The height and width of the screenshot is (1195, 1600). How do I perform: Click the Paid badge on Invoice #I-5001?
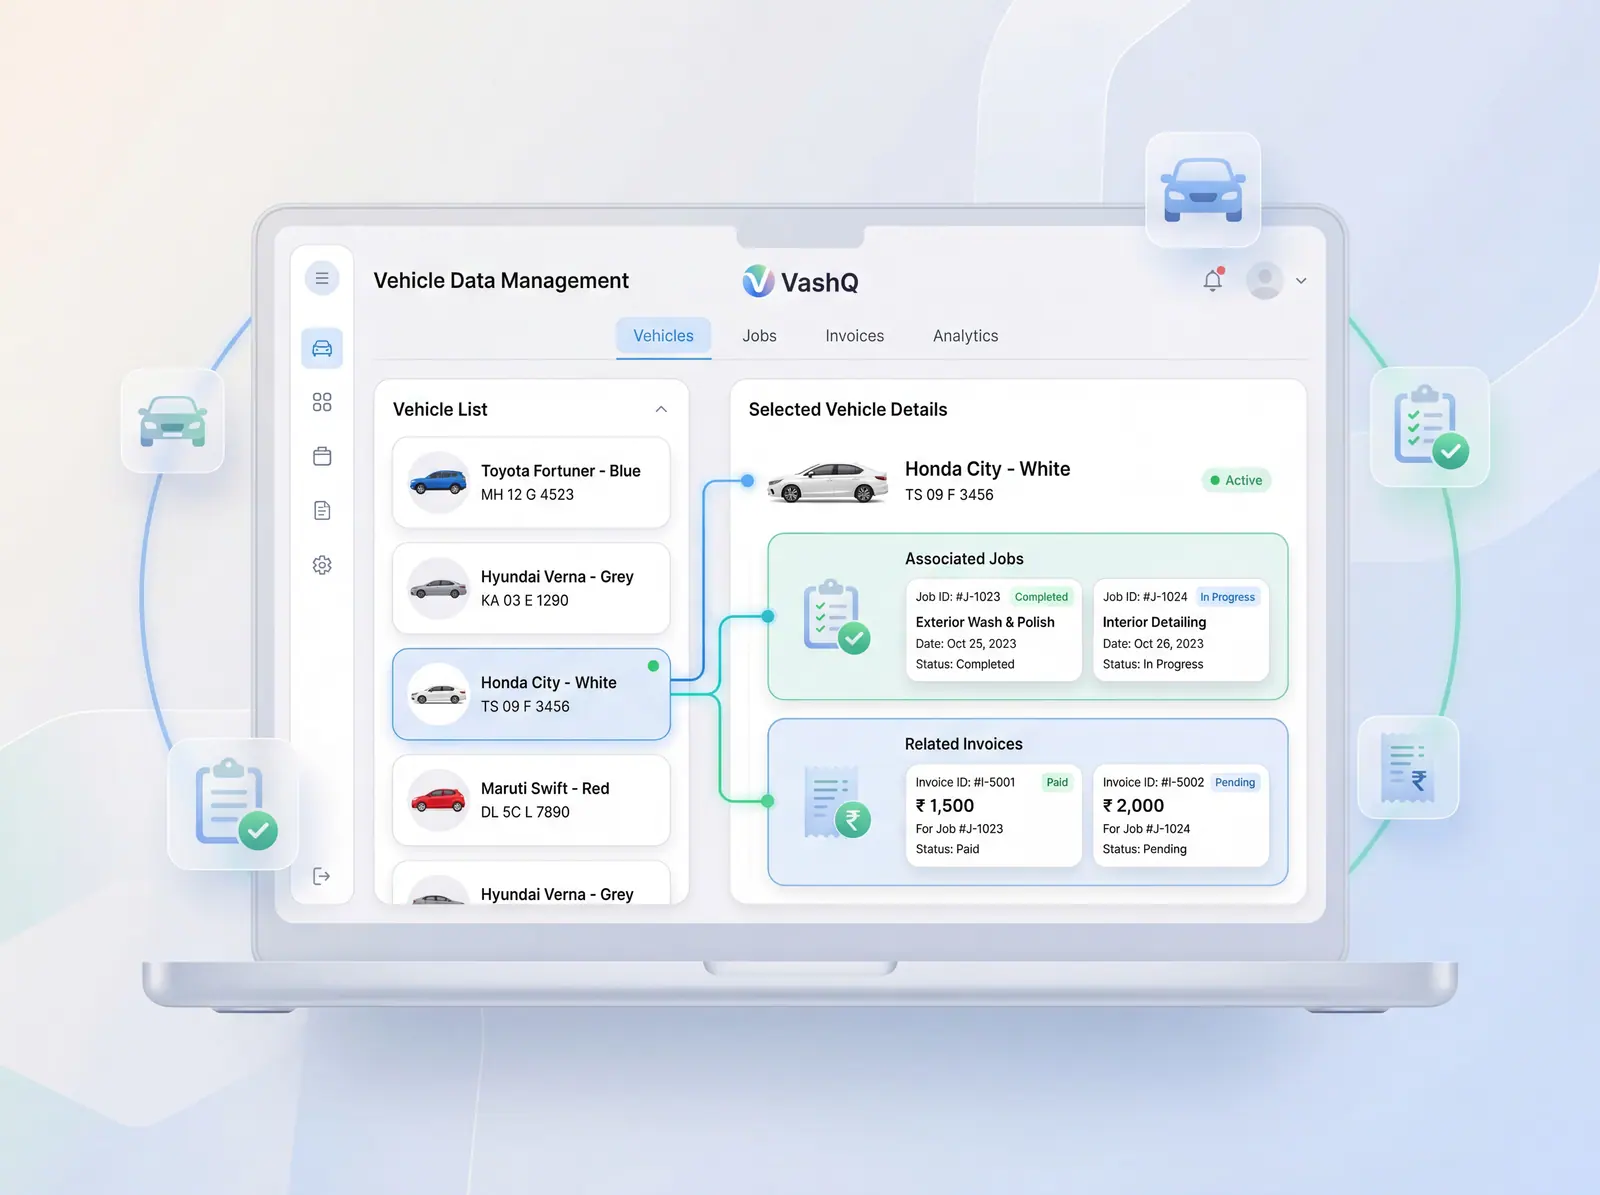tap(1056, 782)
